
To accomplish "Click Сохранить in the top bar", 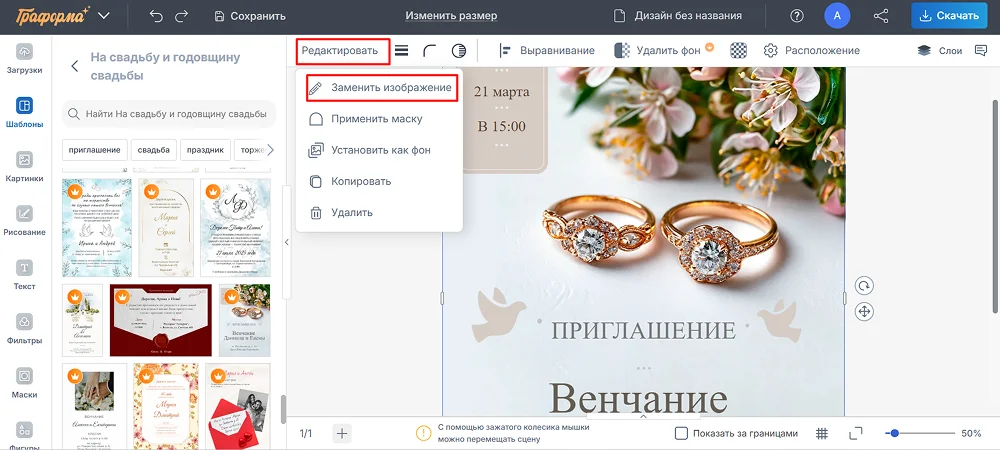I will coord(249,16).
